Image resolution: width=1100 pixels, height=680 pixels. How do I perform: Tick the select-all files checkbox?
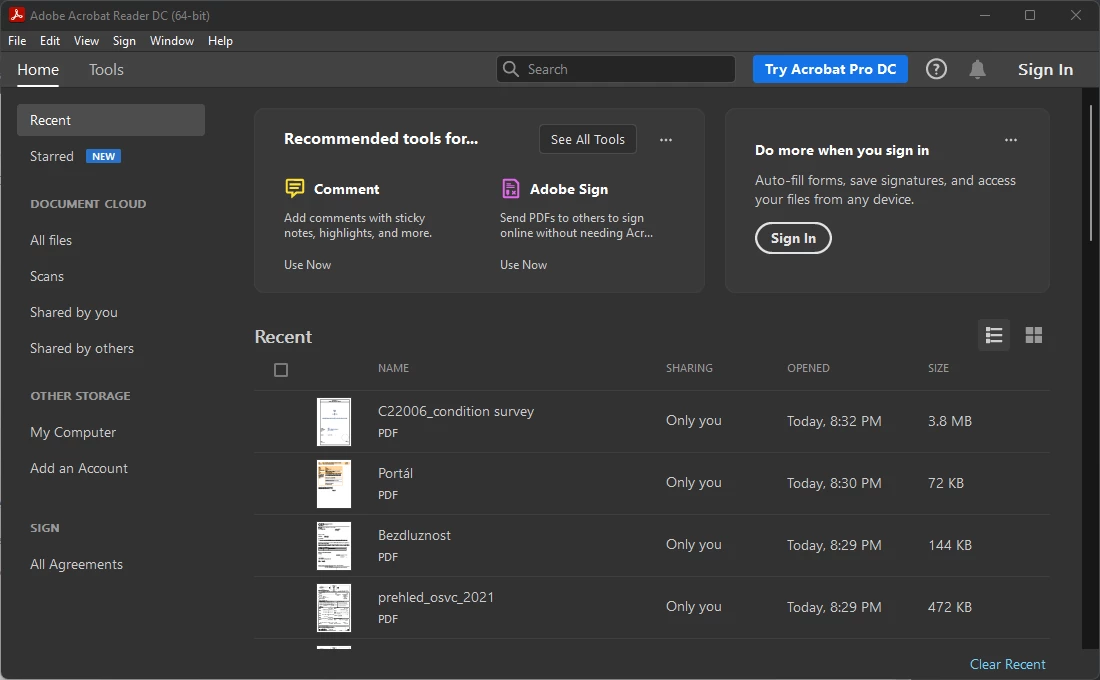281,370
